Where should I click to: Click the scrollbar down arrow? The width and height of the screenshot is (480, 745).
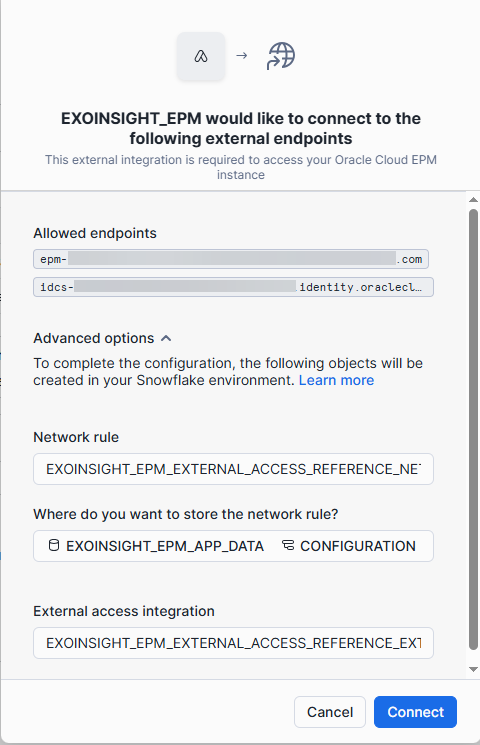point(473,669)
